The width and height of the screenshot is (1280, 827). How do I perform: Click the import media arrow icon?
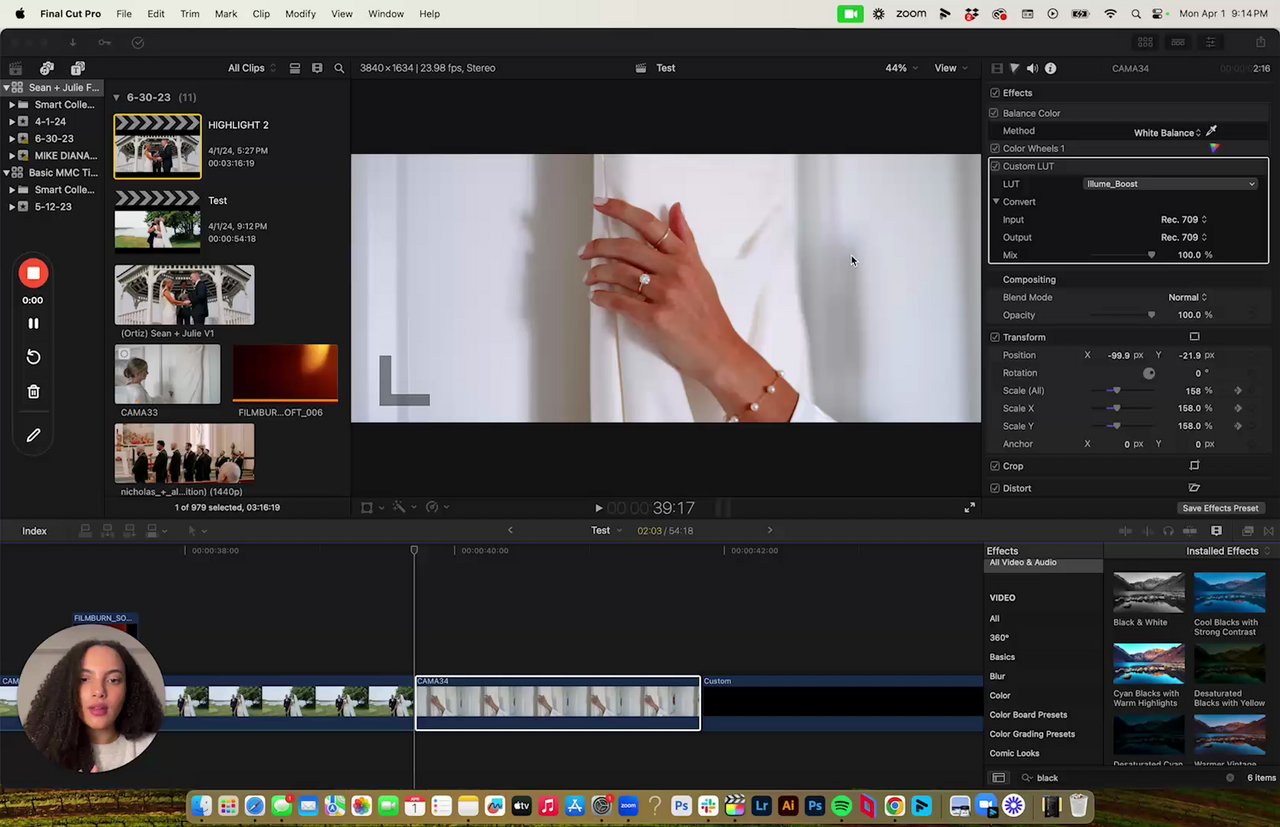click(x=72, y=42)
